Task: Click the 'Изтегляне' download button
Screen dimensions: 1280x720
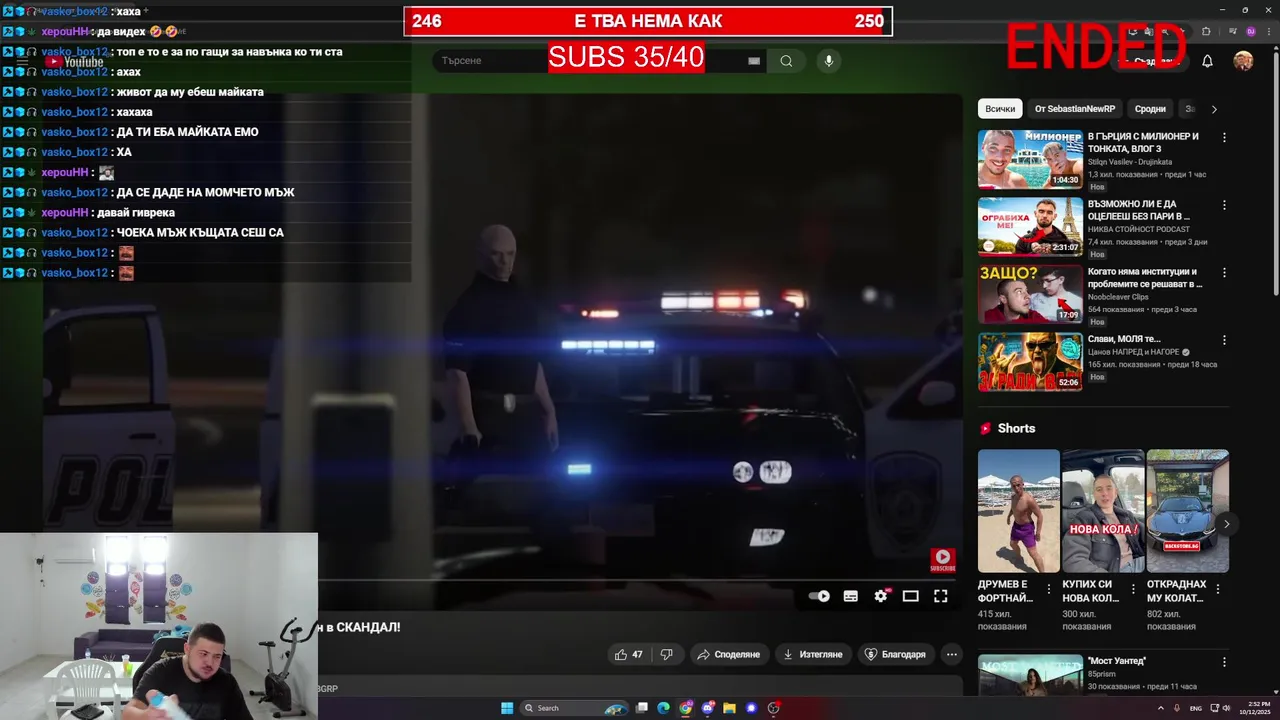Action: 812,654
